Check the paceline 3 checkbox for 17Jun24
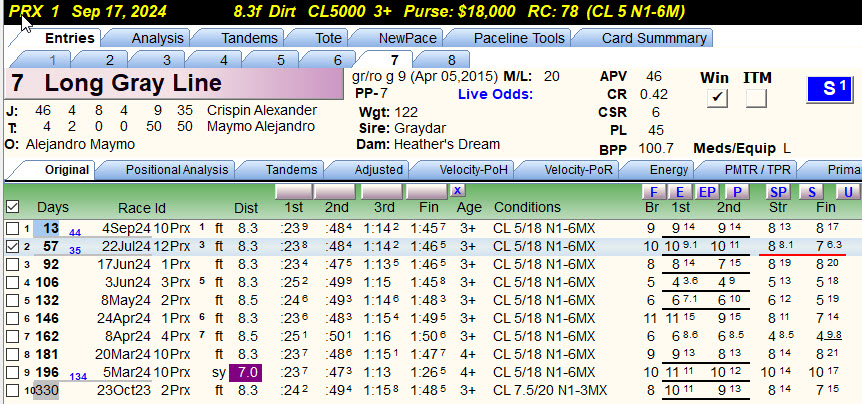Screen dimensions: 862x404 12,265
